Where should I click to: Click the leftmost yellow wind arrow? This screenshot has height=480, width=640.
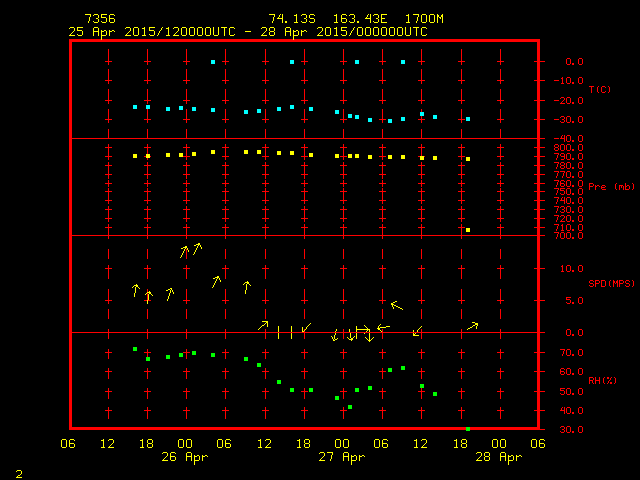[x=135, y=290]
